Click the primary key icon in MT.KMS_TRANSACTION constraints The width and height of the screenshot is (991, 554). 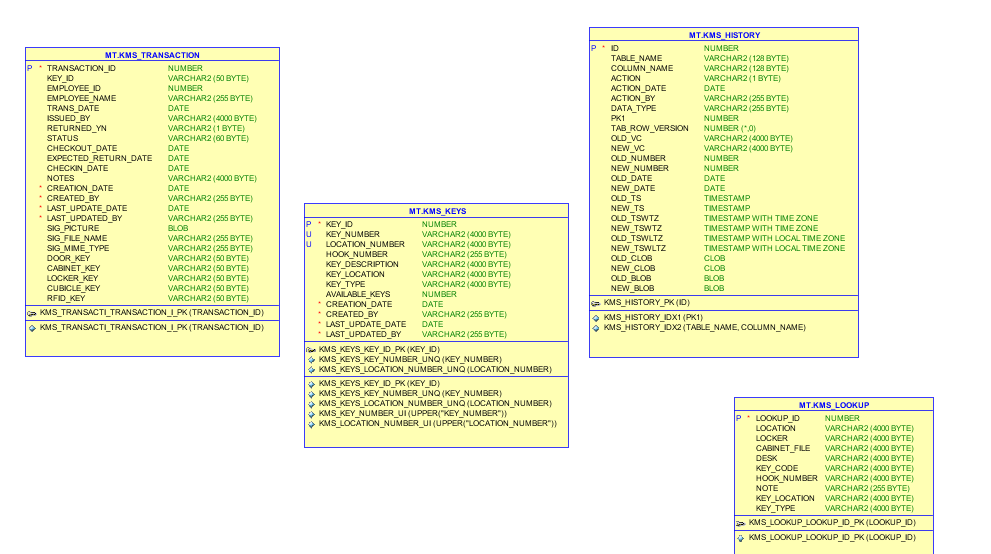[32, 313]
